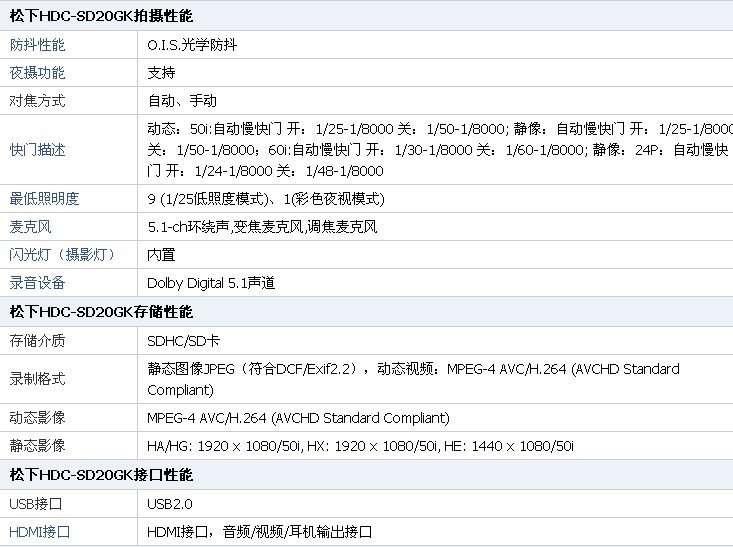Viewport: 733px width, 547px height.
Task: Select the 静态影像 label
Action: [x=37, y=446]
